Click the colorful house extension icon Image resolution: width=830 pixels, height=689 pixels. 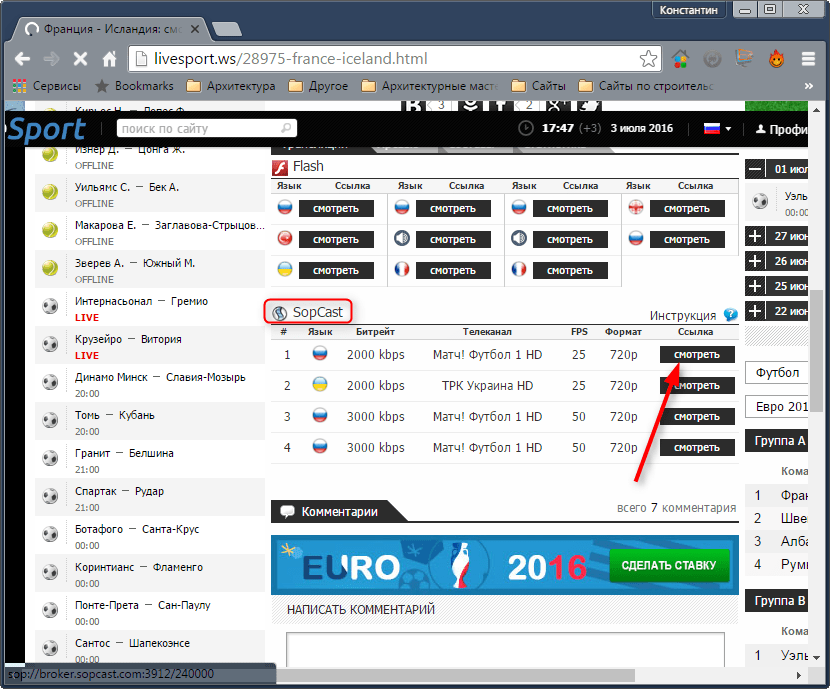(x=680, y=59)
